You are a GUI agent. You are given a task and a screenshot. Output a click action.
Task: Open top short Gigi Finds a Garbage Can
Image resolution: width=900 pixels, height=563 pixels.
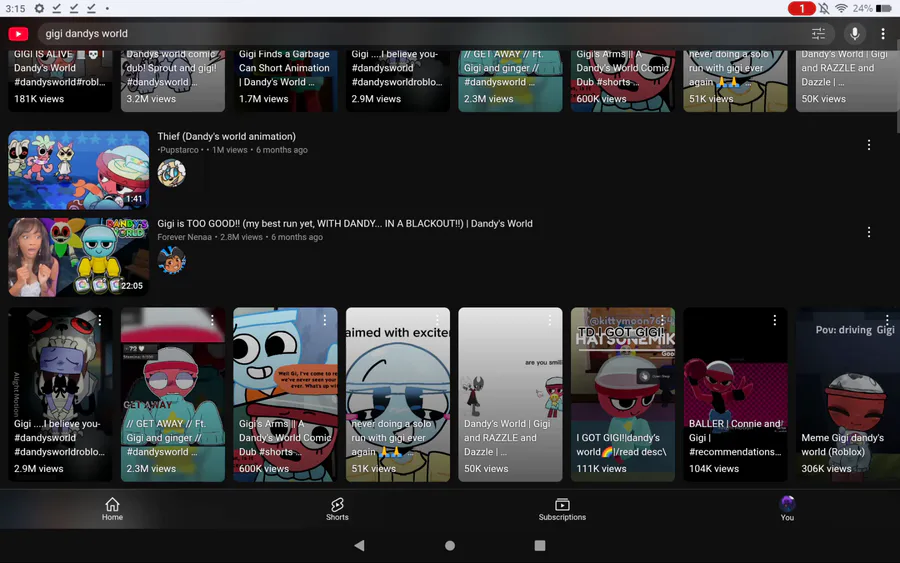pos(285,80)
